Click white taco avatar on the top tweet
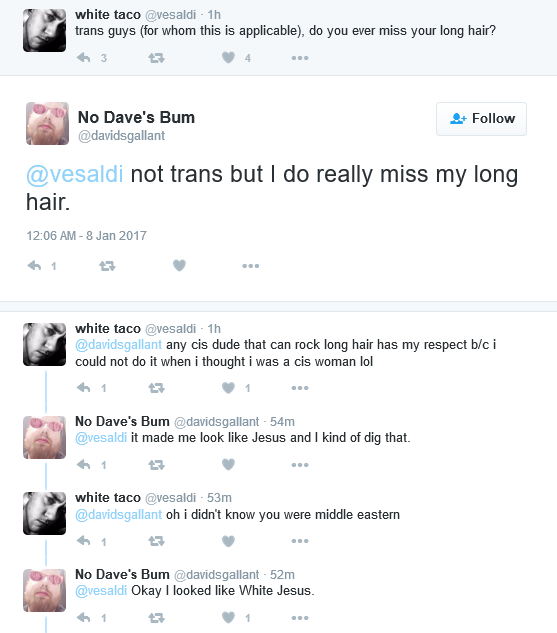Screen dimensions: 557x633 tap(44, 30)
